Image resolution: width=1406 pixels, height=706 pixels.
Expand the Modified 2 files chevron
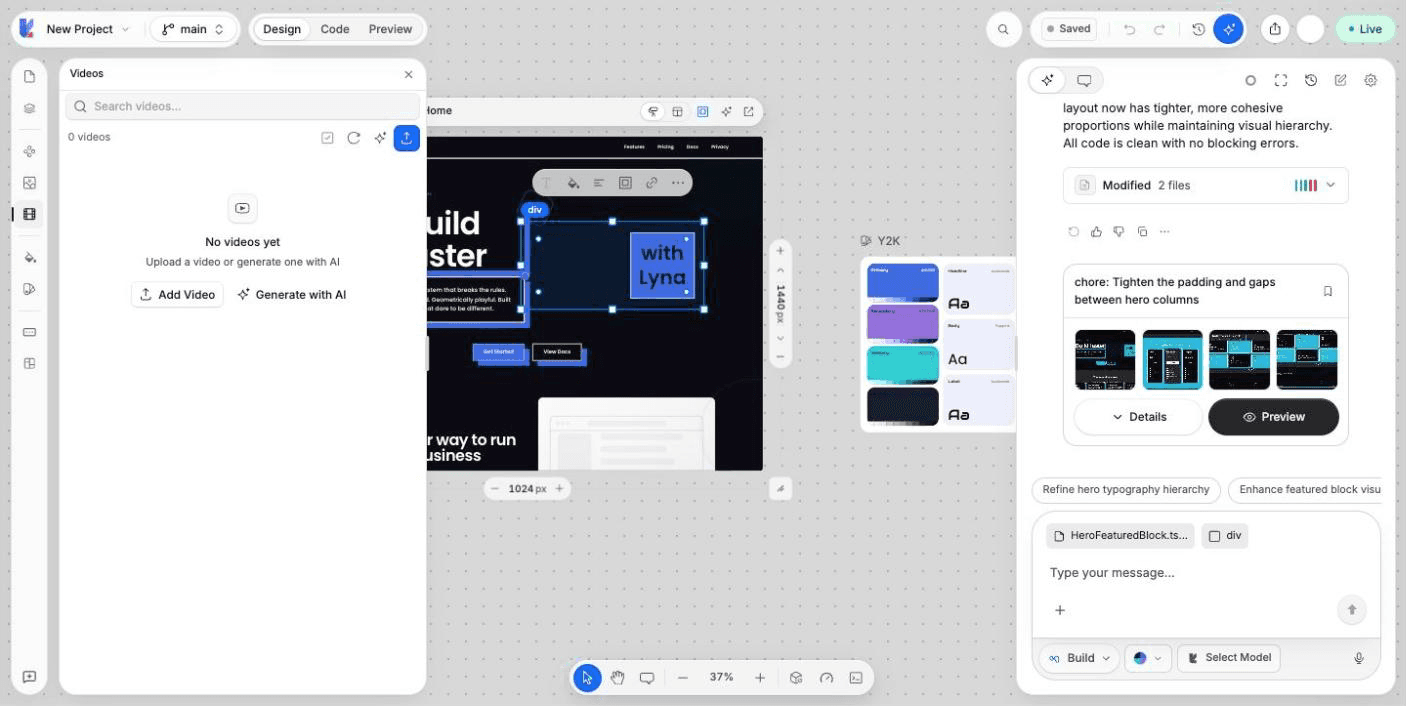coord(1330,185)
